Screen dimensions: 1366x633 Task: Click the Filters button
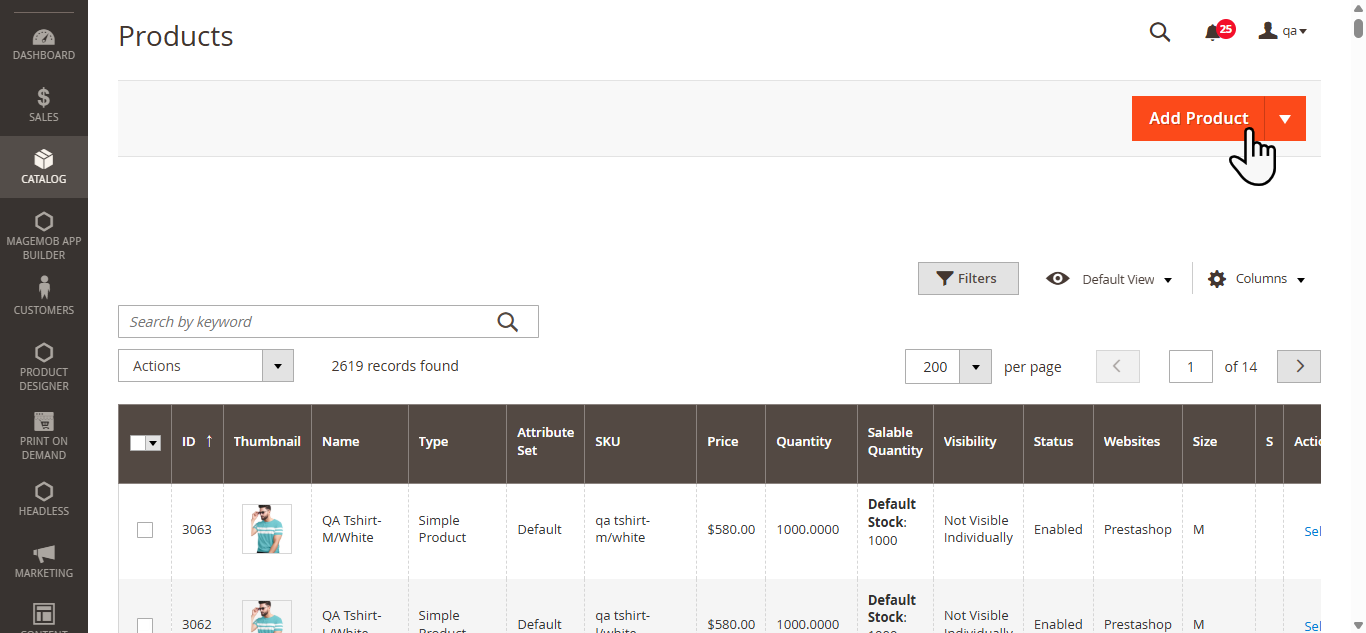pyautogui.click(x=967, y=279)
